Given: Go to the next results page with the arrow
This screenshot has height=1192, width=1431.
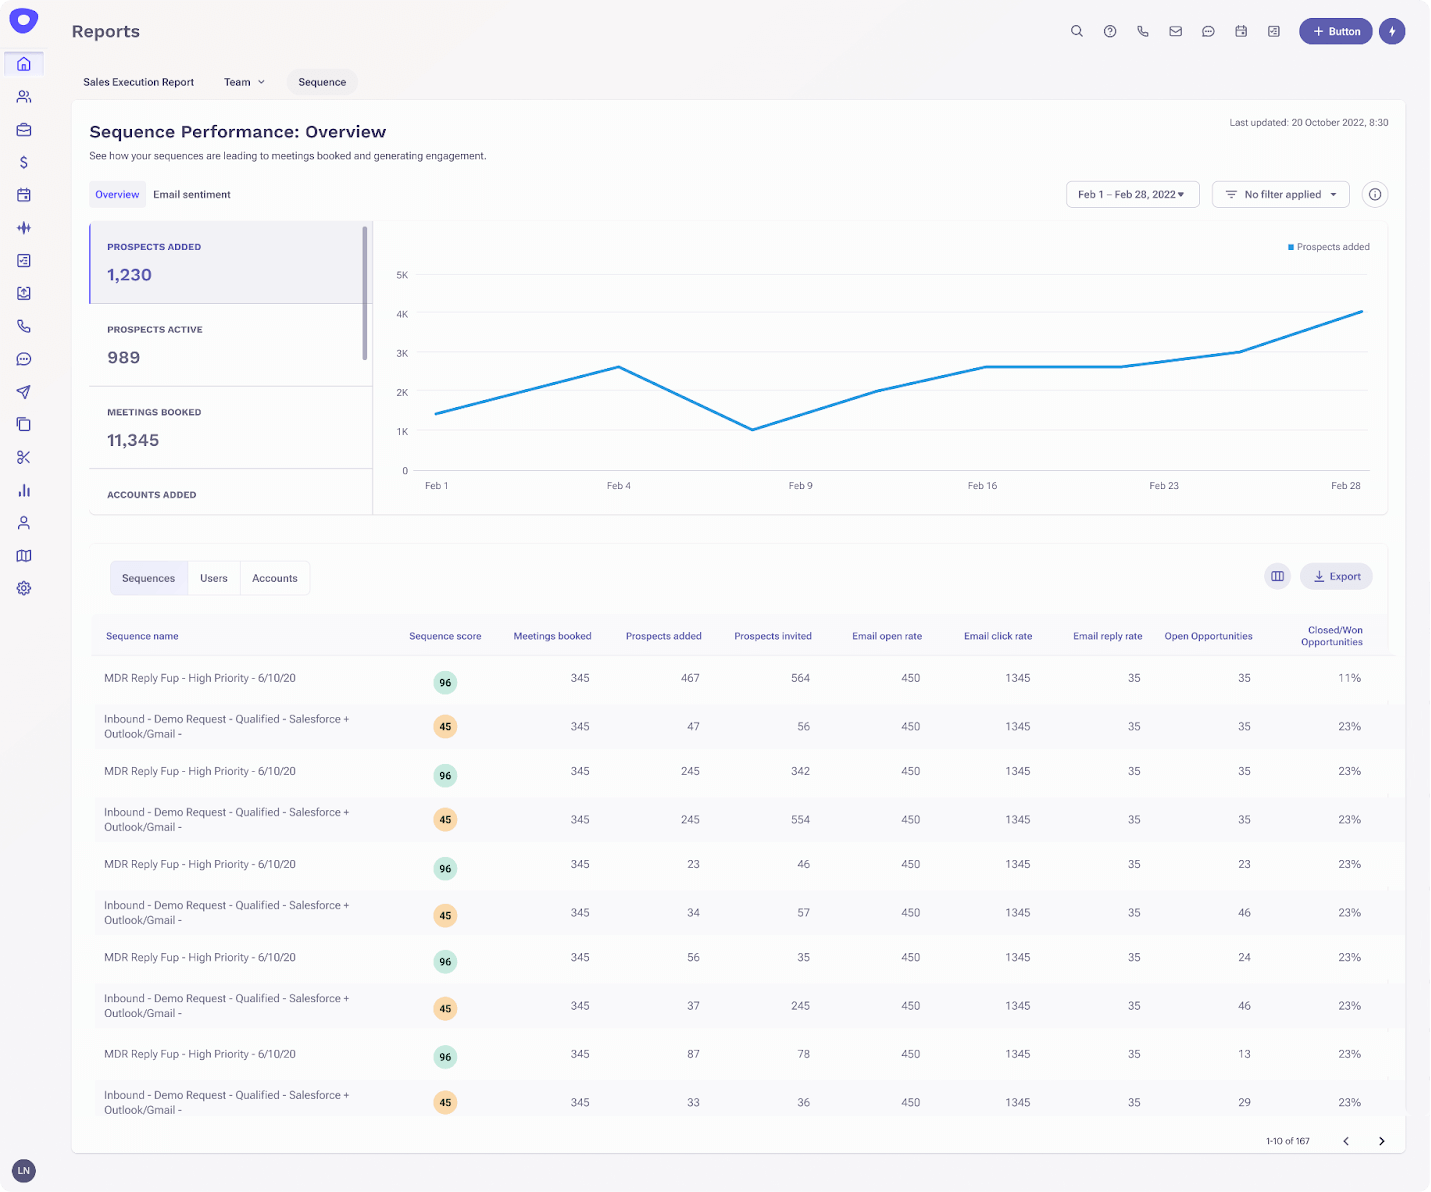Looking at the screenshot, I should pyautogui.click(x=1382, y=1140).
